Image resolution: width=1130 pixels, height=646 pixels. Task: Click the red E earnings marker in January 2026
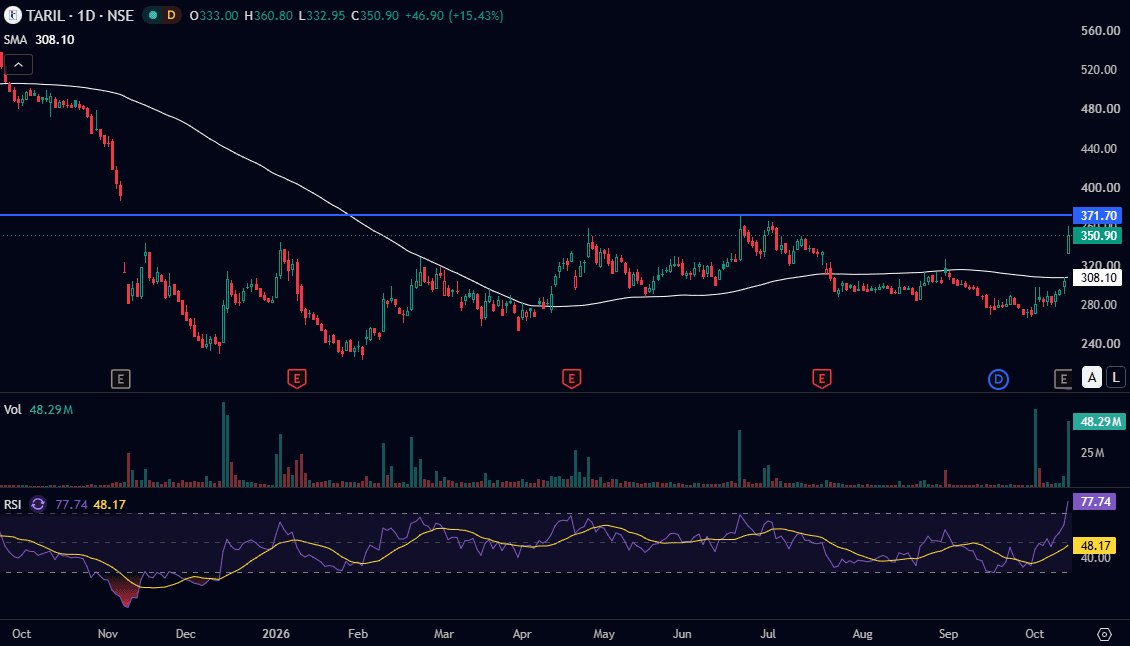coord(296,379)
